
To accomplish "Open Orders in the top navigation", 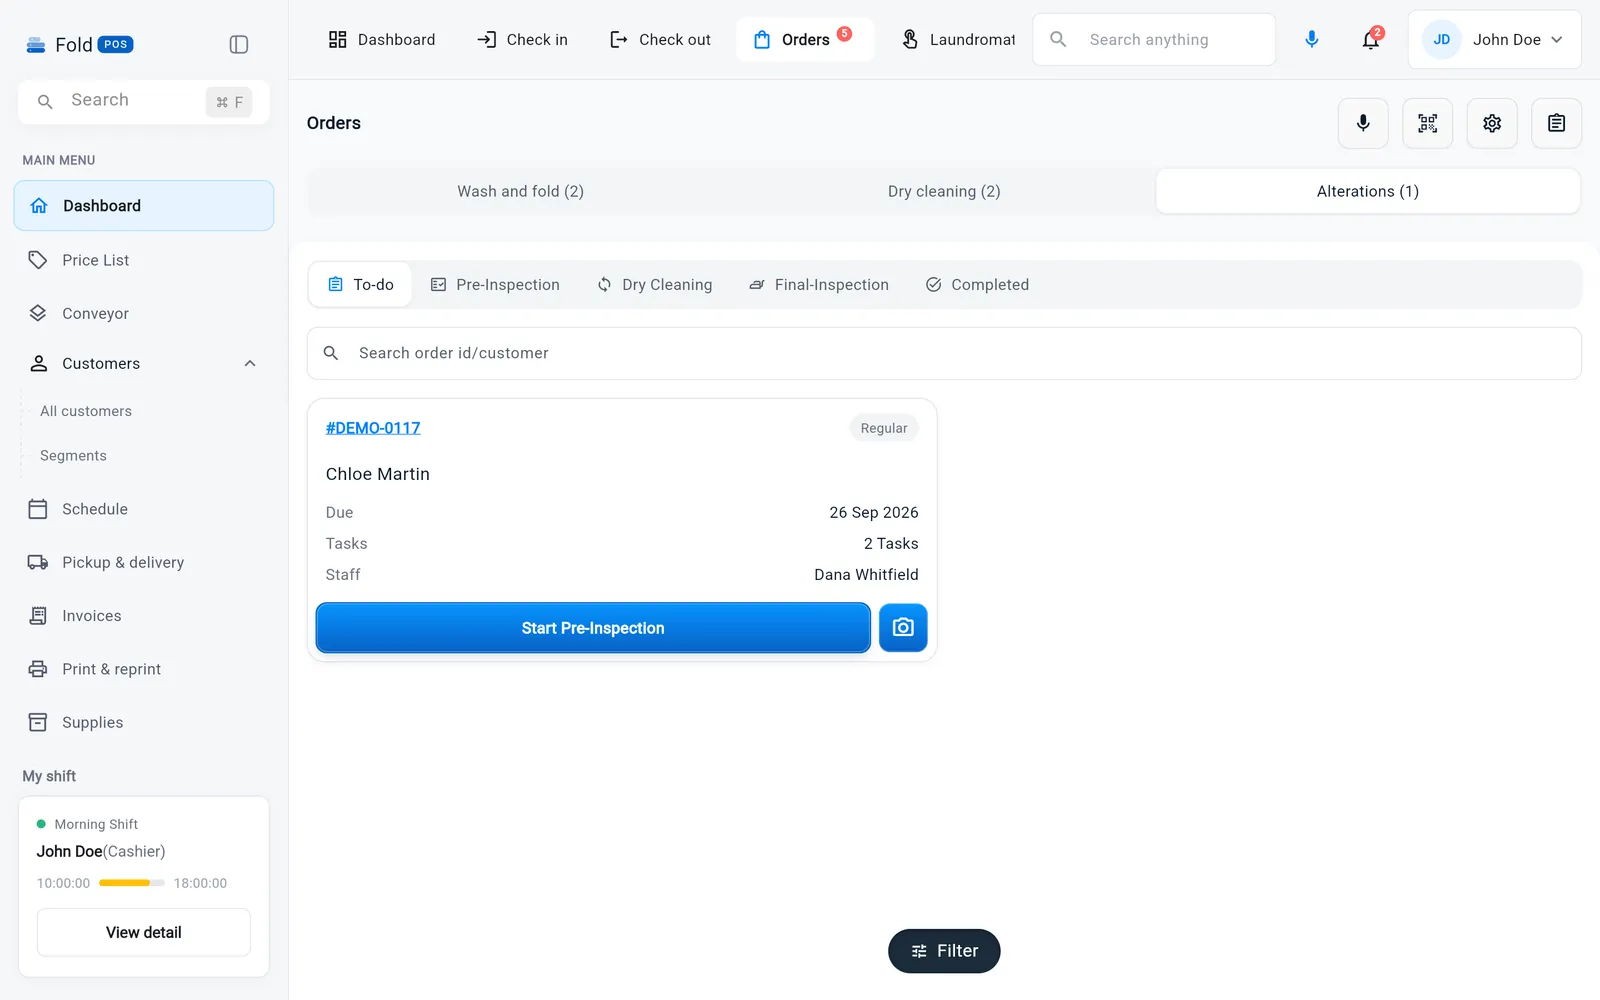I will point(804,39).
